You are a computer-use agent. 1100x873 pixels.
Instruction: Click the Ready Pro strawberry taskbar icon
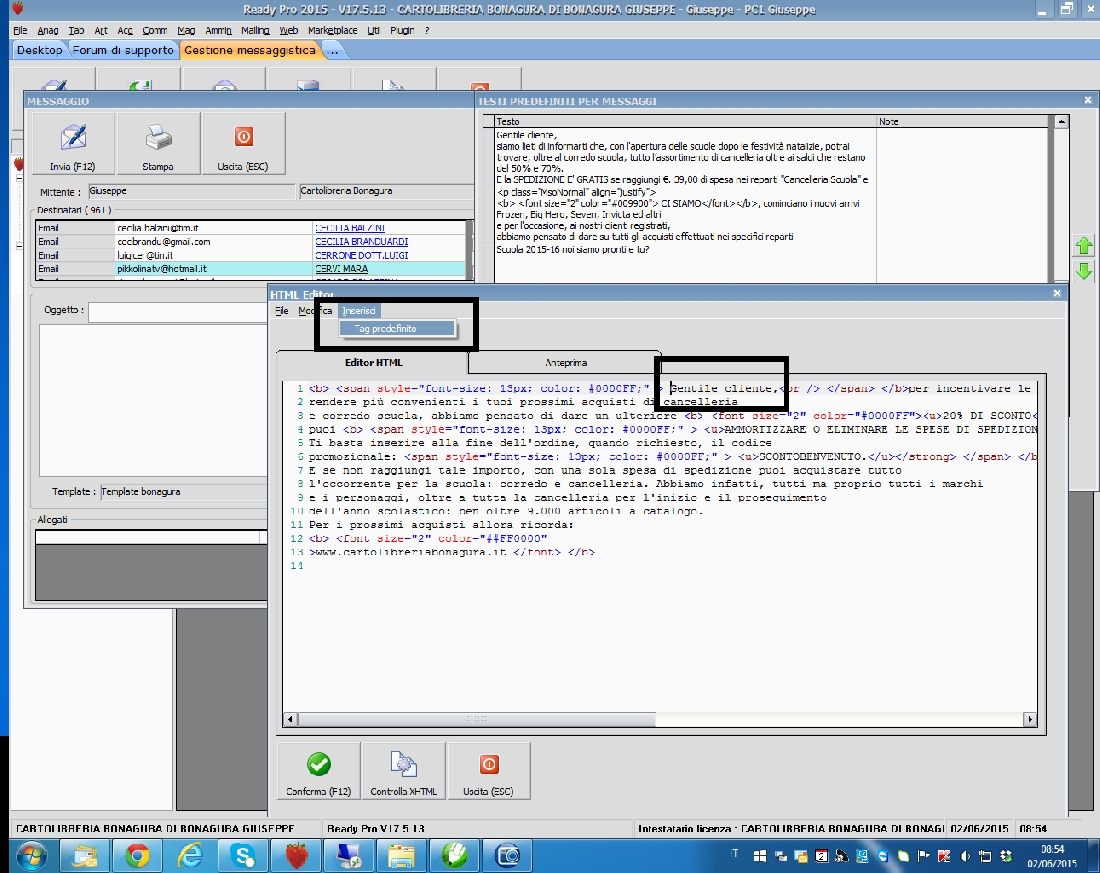(296, 856)
